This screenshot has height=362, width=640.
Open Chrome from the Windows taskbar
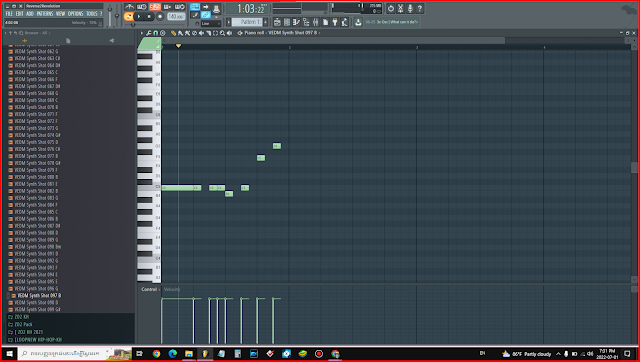point(156,353)
